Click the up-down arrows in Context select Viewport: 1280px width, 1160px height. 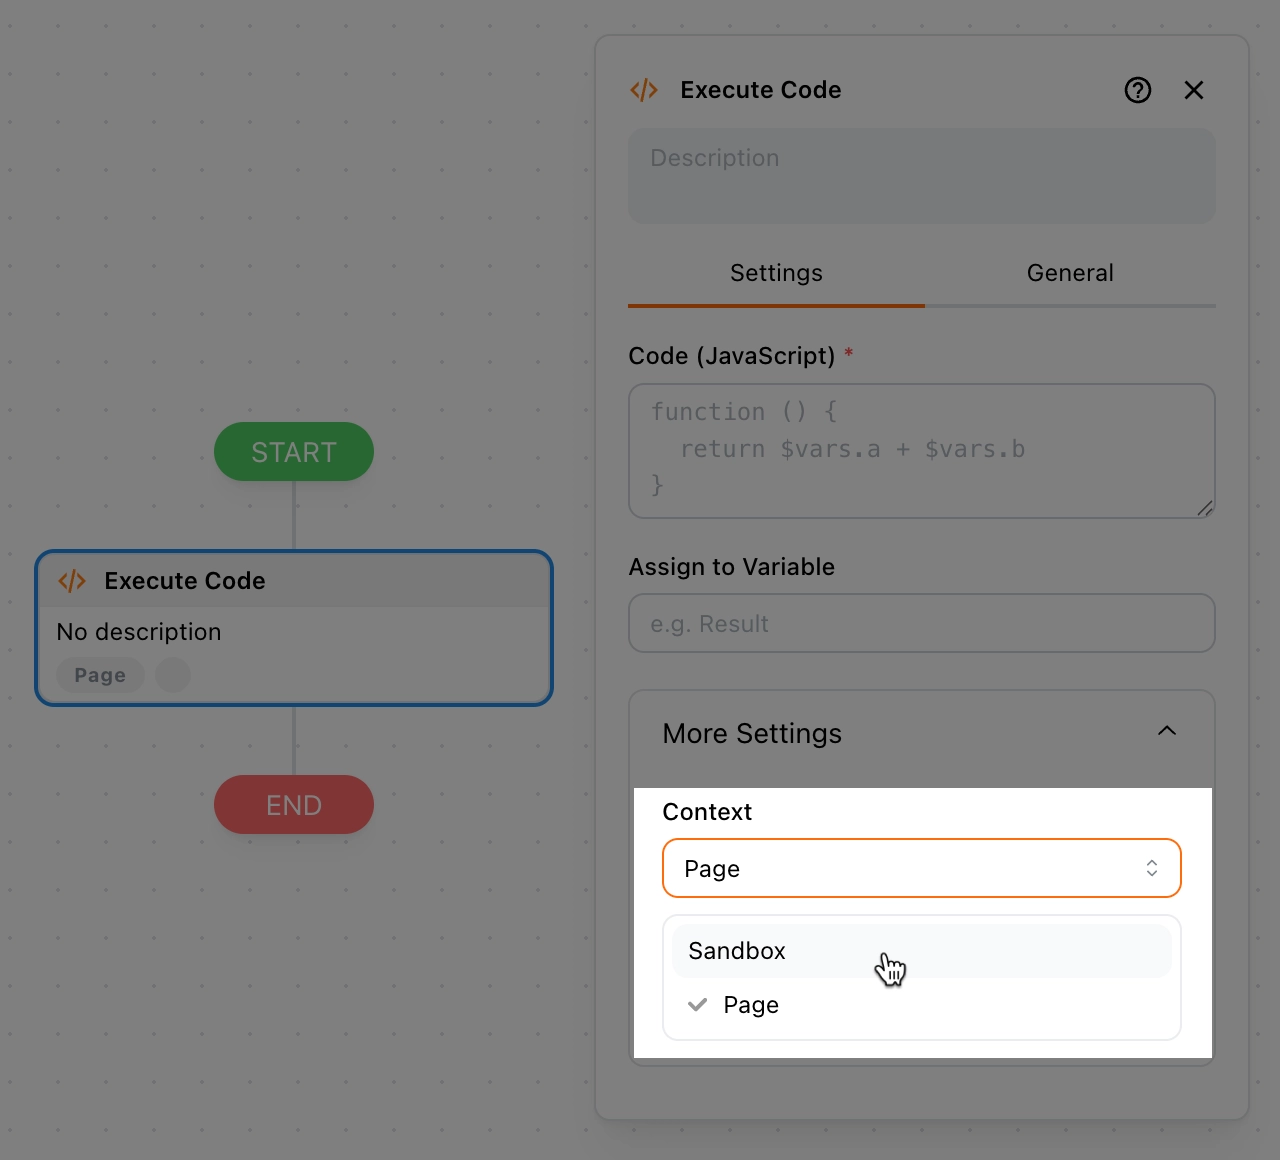(1152, 868)
